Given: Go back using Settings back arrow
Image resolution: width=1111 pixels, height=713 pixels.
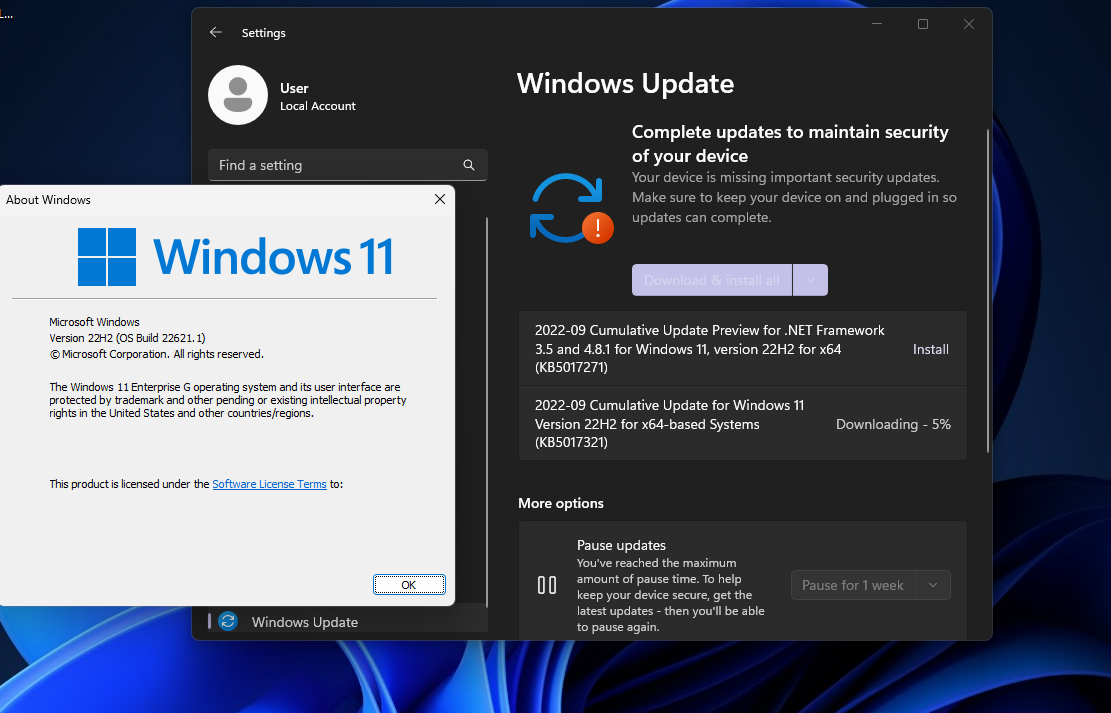Looking at the screenshot, I should click(216, 33).
